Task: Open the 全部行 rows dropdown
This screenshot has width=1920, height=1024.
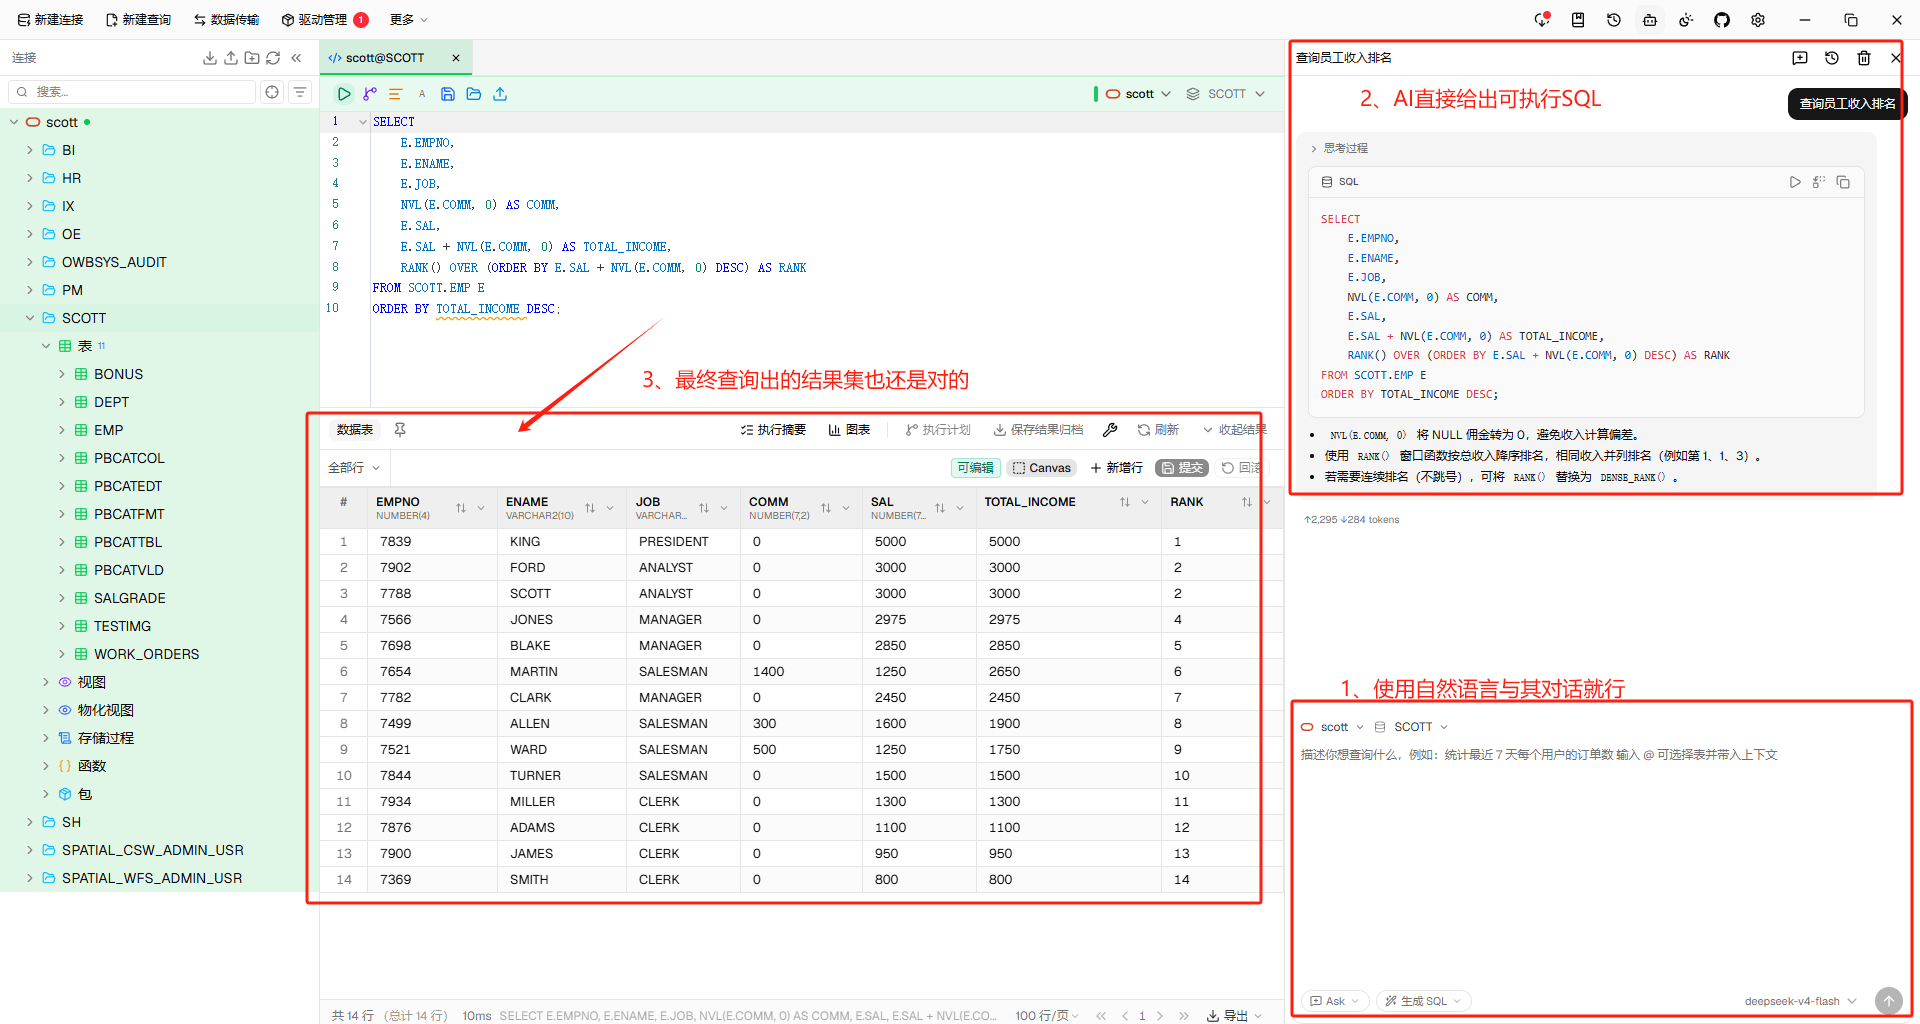Action: point(354,468)
